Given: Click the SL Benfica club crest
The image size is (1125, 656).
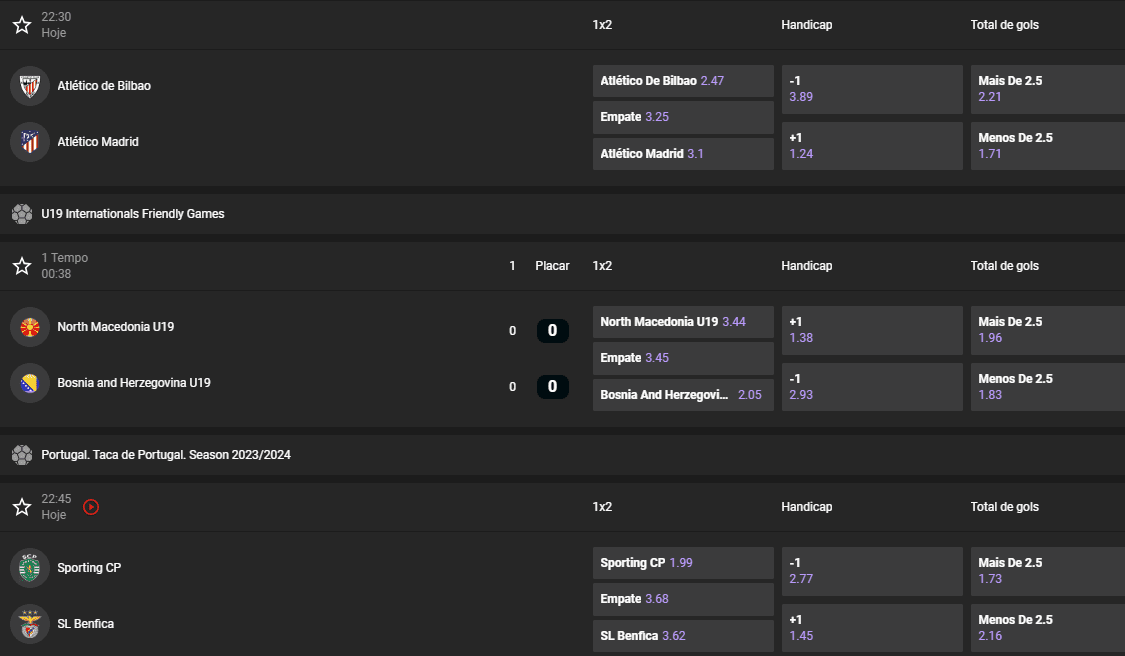Looking at the screenshot, I should click(x=30, y=624).
